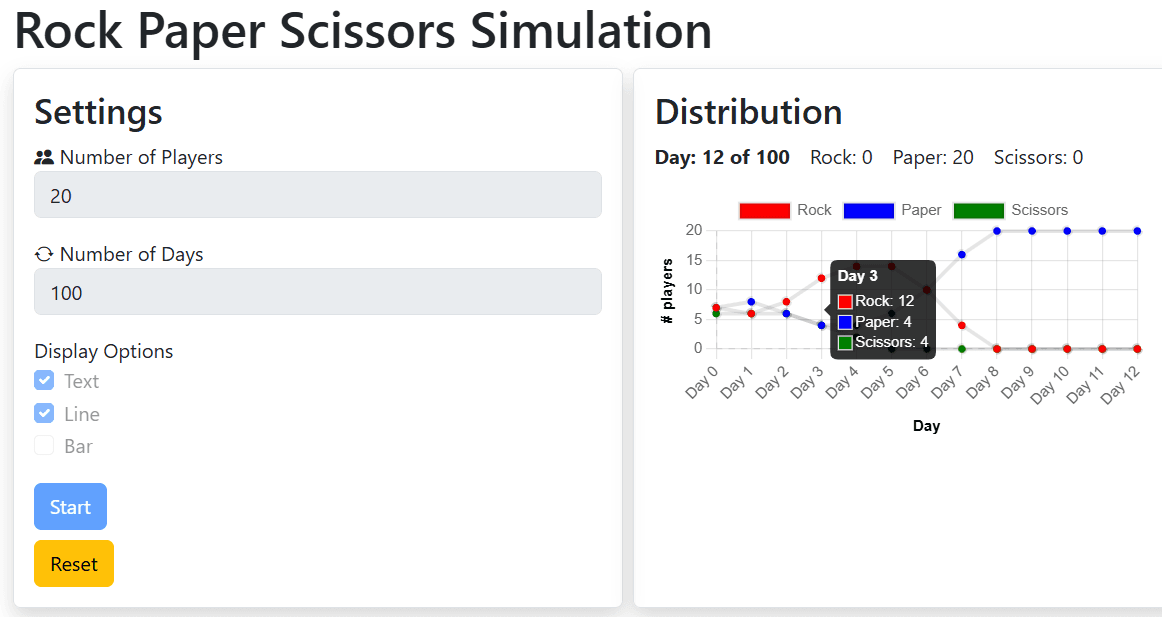Click the Number of Players people icon

coord(44,156)
